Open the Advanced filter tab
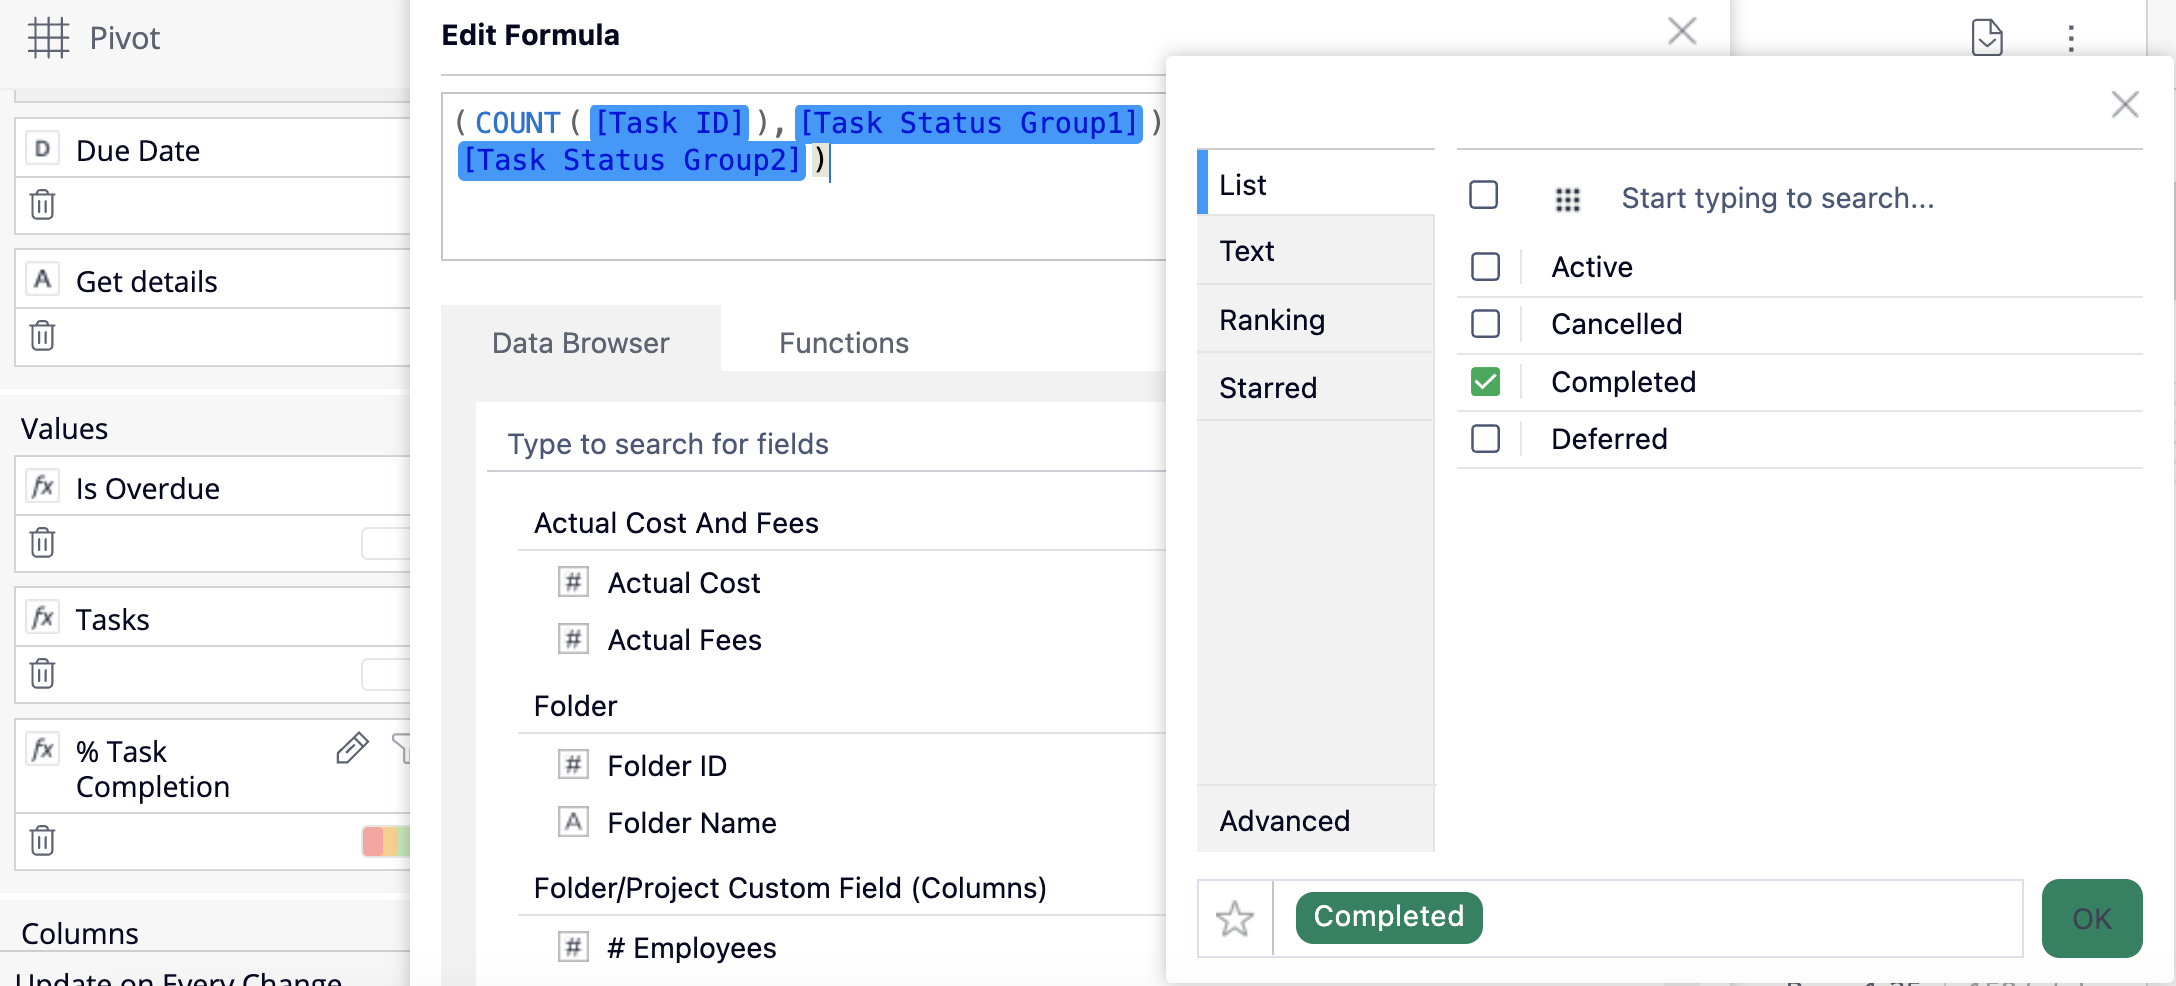This screenshot has height=986, width=2176. point(1316,820)
